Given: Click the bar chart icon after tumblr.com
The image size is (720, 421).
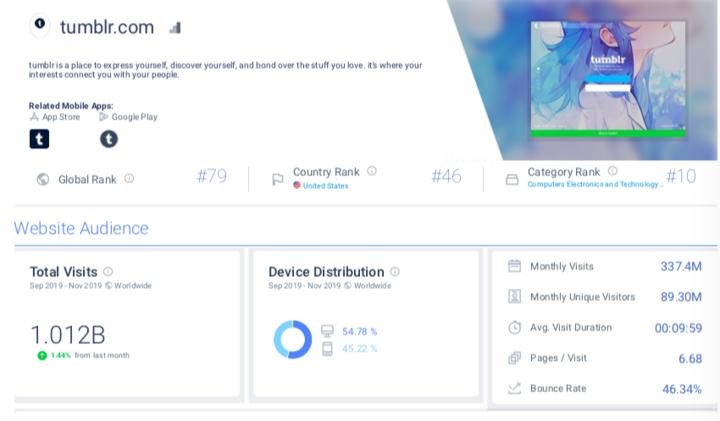Looking at the screenshot, I should coord(175,28).
